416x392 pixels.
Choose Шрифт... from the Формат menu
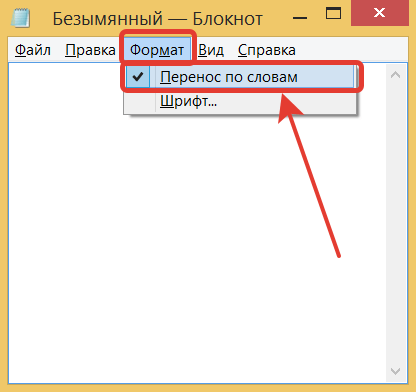coord(240,101)
